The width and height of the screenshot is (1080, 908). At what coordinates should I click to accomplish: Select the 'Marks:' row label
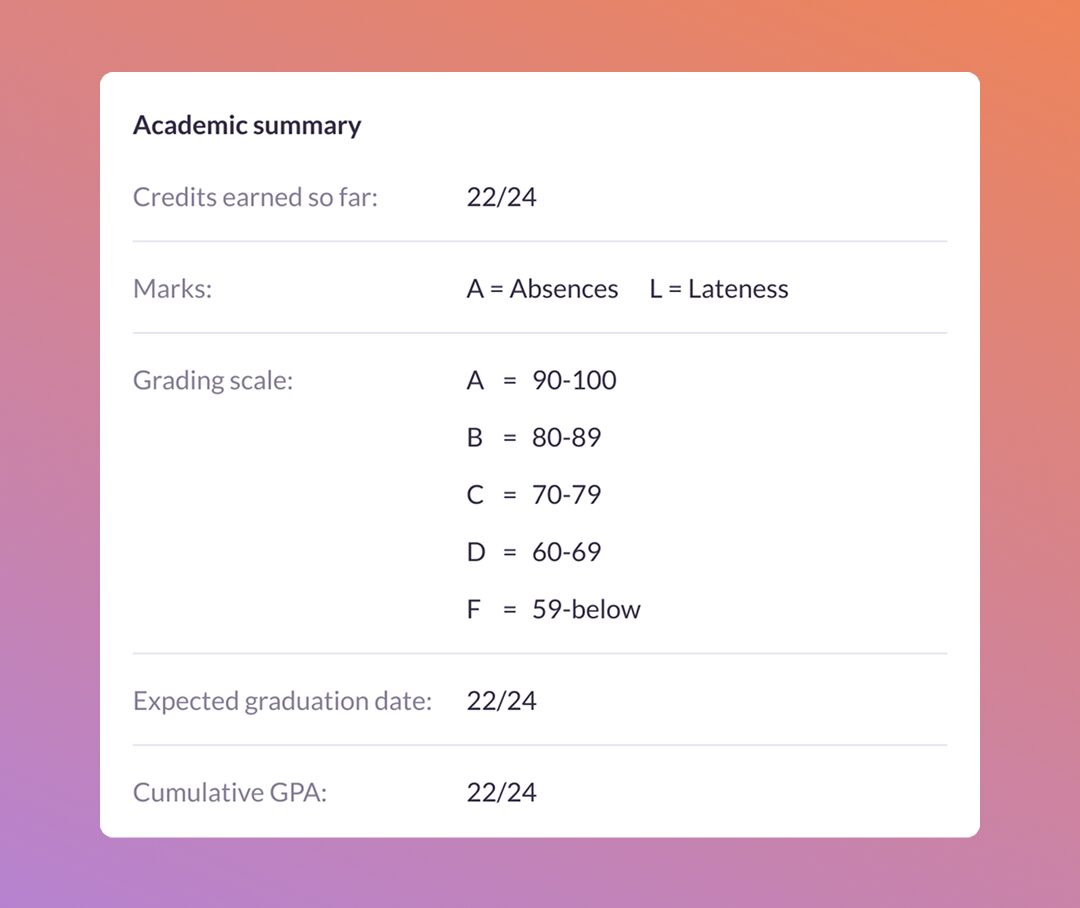173,289
